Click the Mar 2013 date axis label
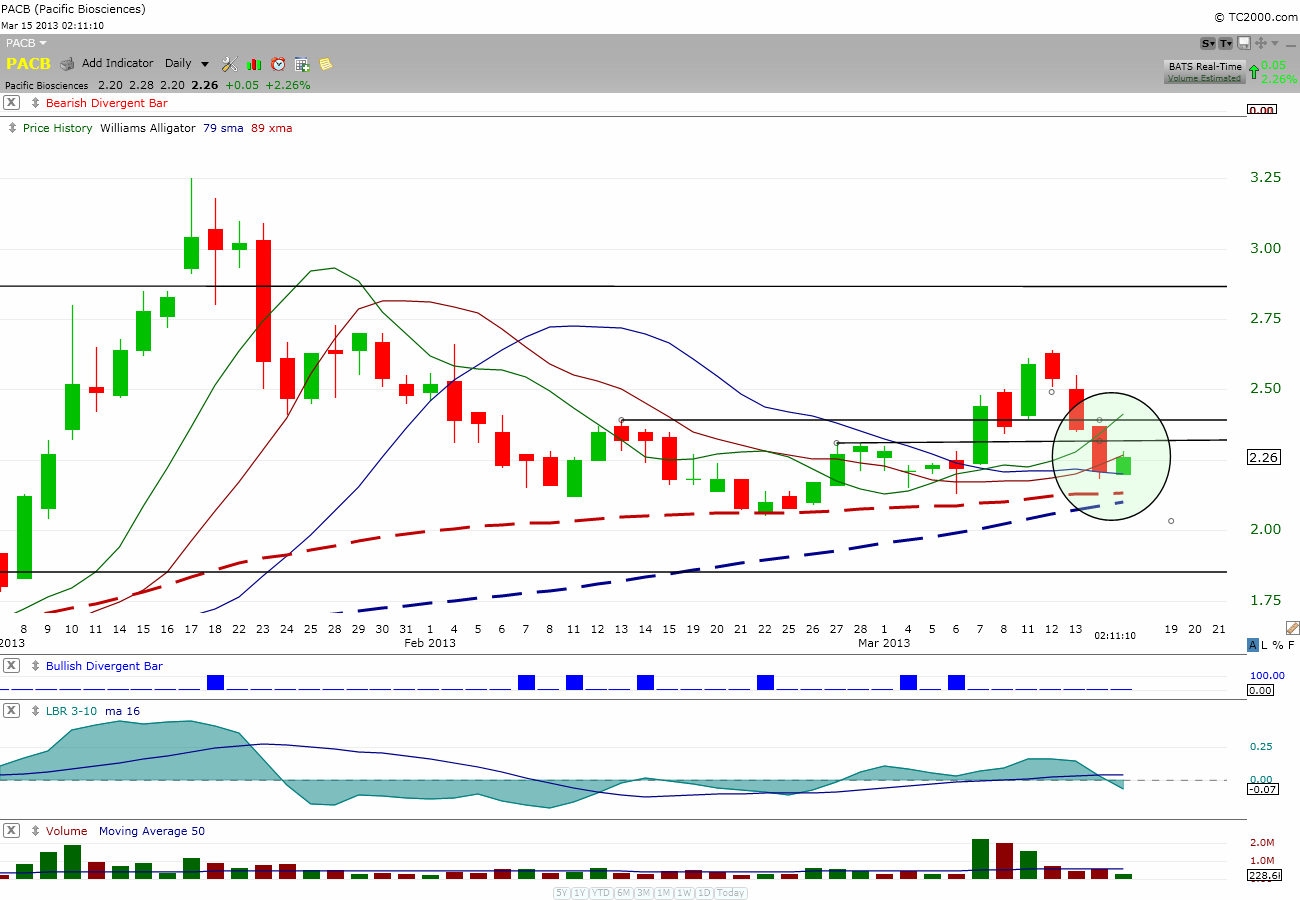Viewport: 1300px width, 900px height. click(x=884, y=643)
